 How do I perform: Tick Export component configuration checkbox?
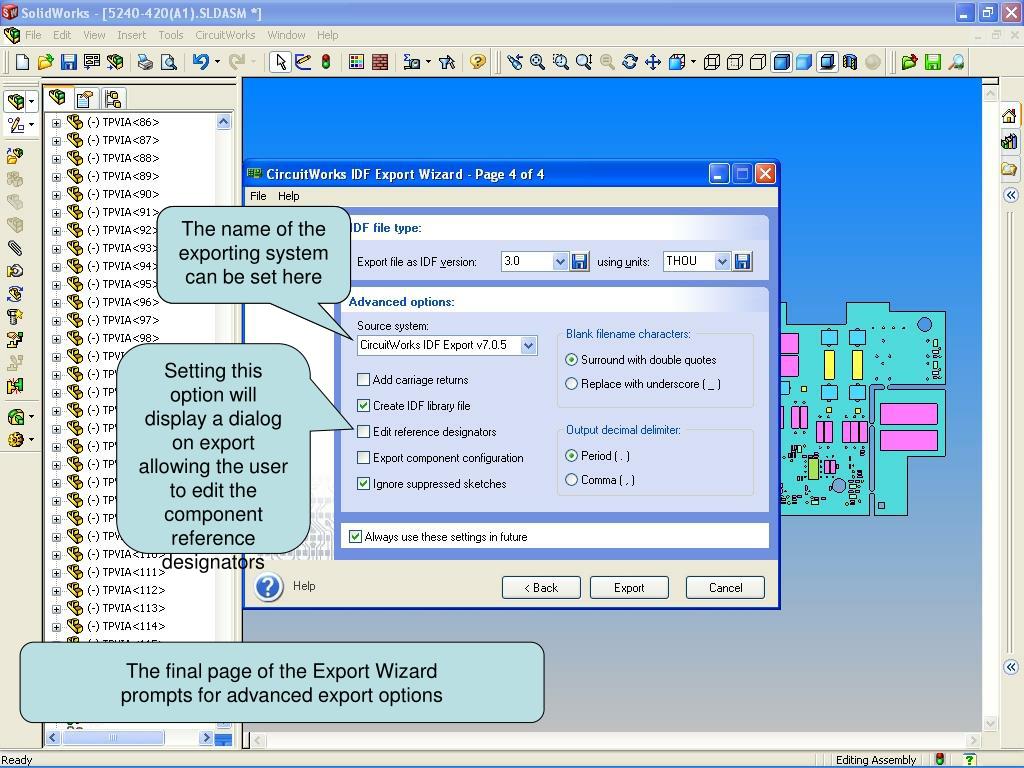(364, 458)
